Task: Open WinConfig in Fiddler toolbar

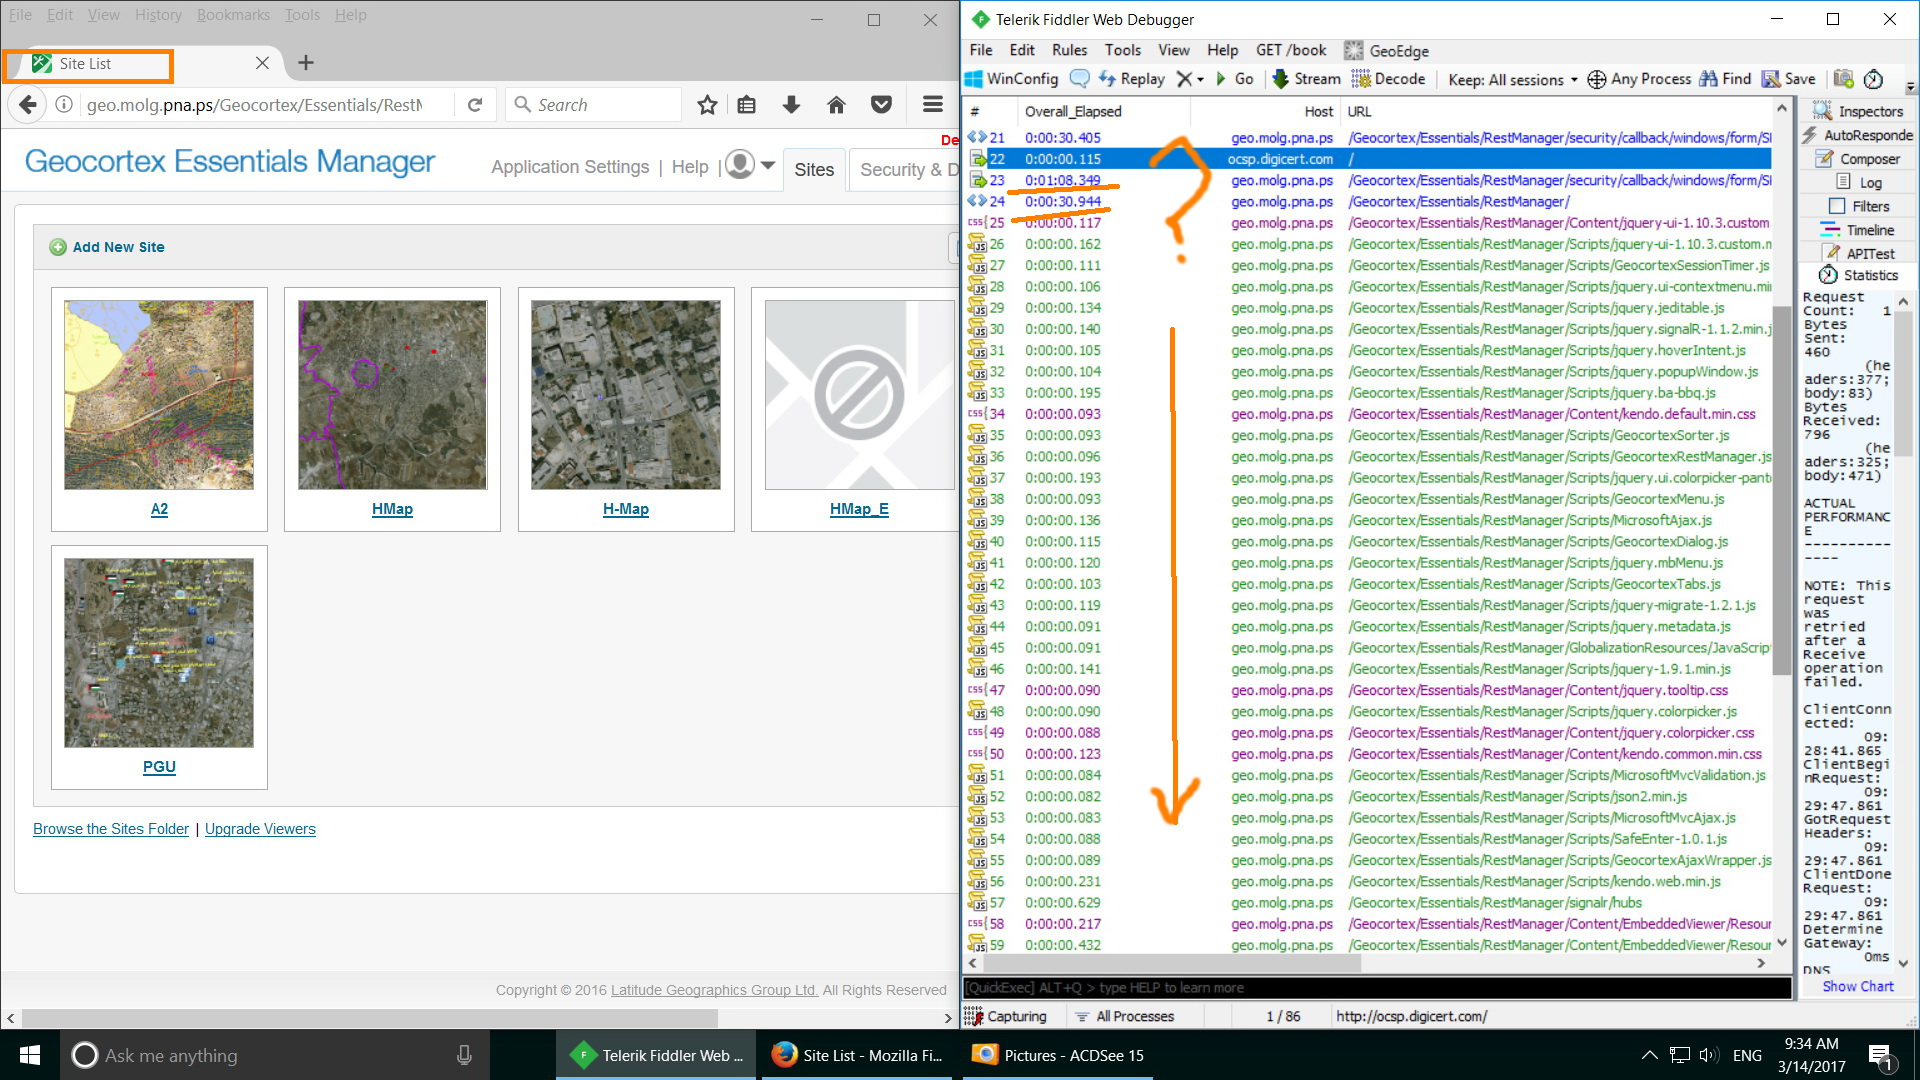Action: [x=1011, y=79]
